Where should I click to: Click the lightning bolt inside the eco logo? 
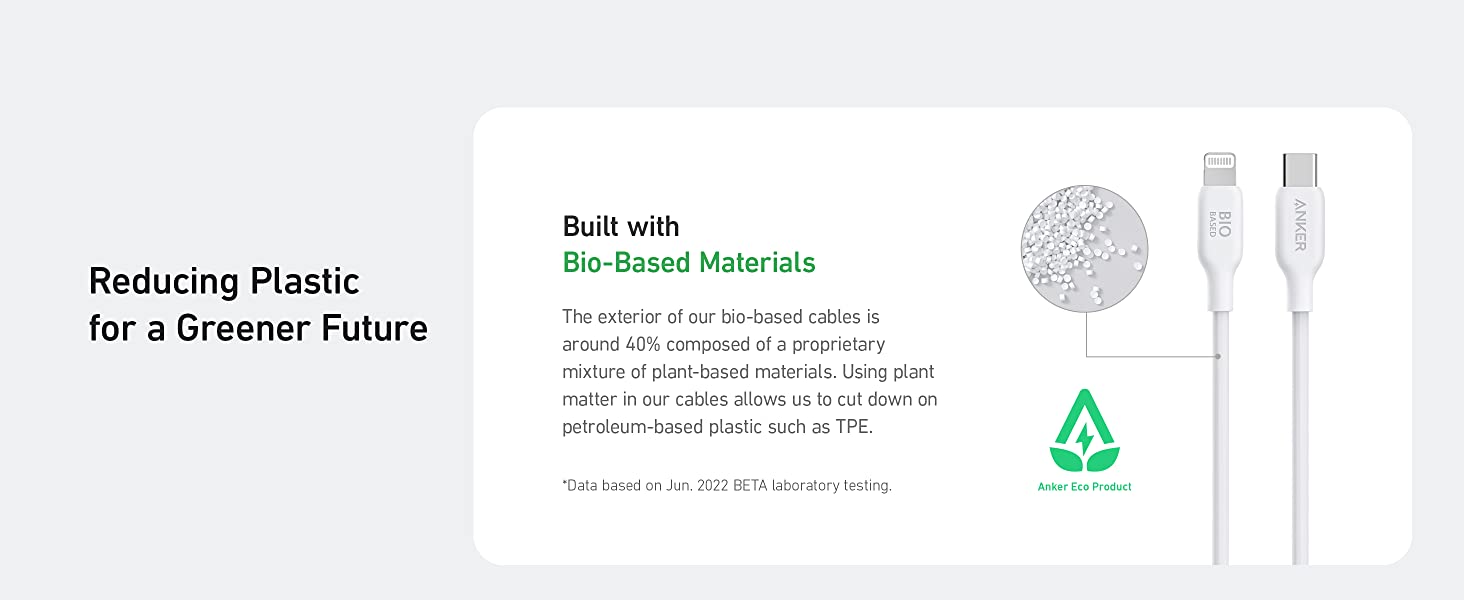pos(1084,437)
